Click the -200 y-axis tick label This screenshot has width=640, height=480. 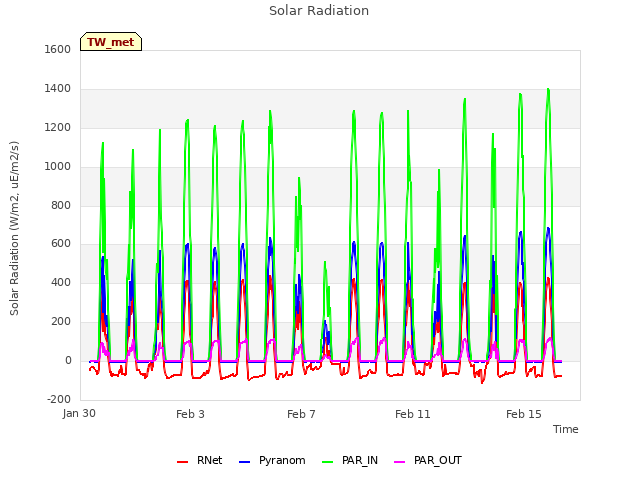click(59, 399)
